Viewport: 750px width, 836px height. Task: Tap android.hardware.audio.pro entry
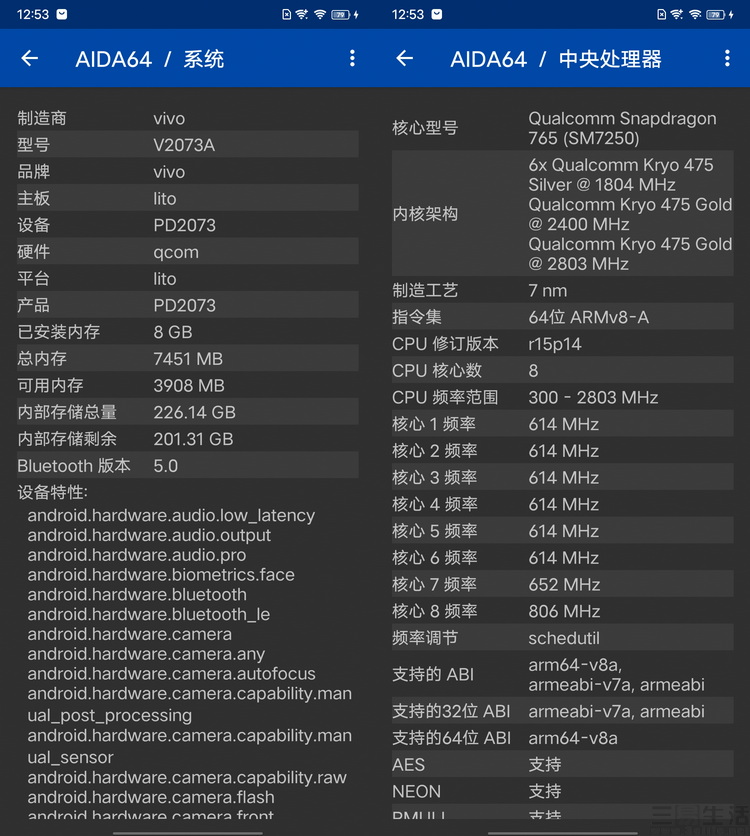[x=137, y=555]
